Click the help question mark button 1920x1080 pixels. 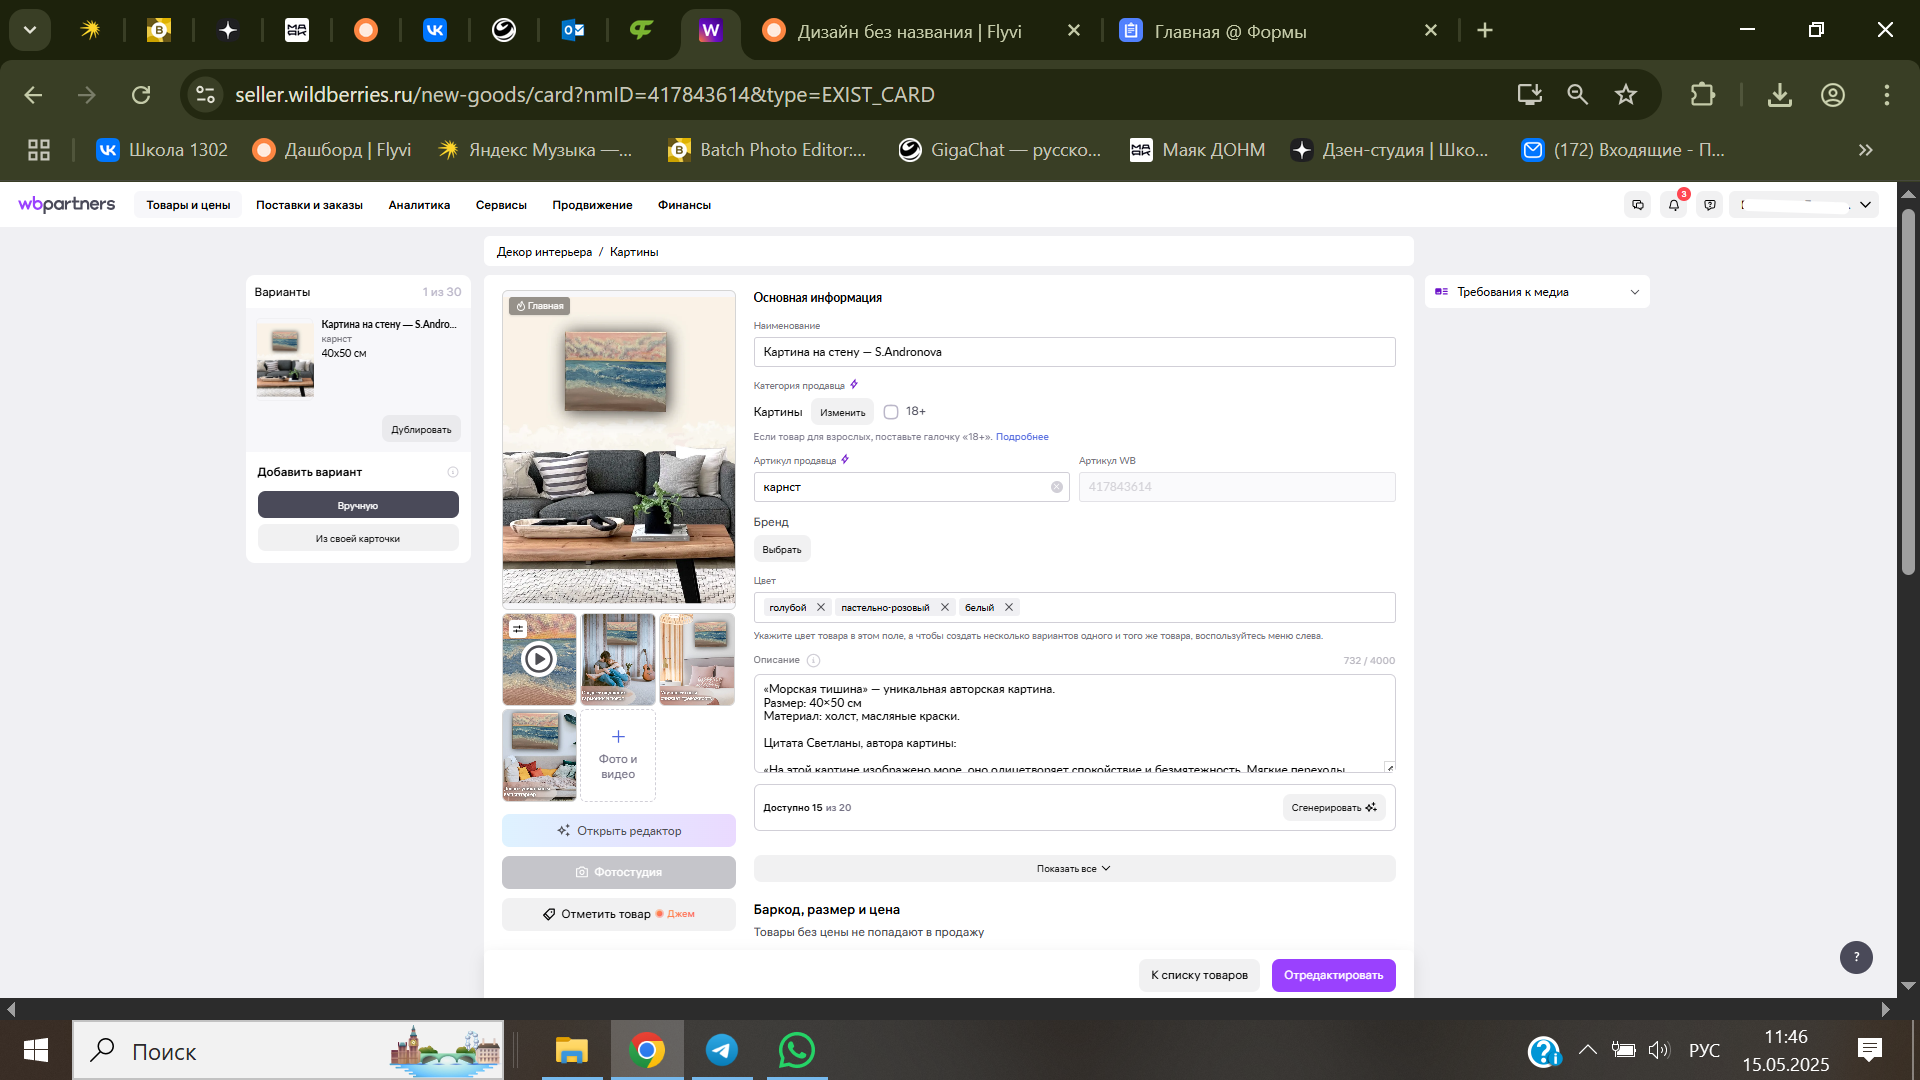tap(1856, 957)
